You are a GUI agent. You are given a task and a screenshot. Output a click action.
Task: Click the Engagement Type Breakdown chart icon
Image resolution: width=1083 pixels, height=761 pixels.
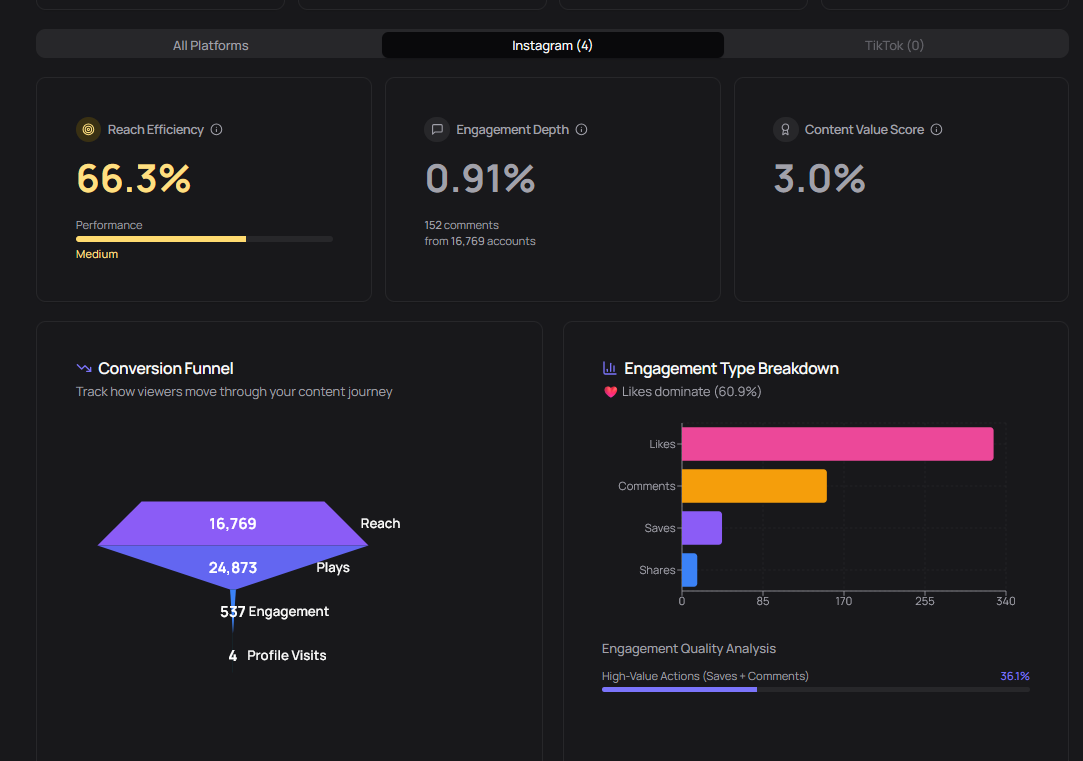point(611,368)
